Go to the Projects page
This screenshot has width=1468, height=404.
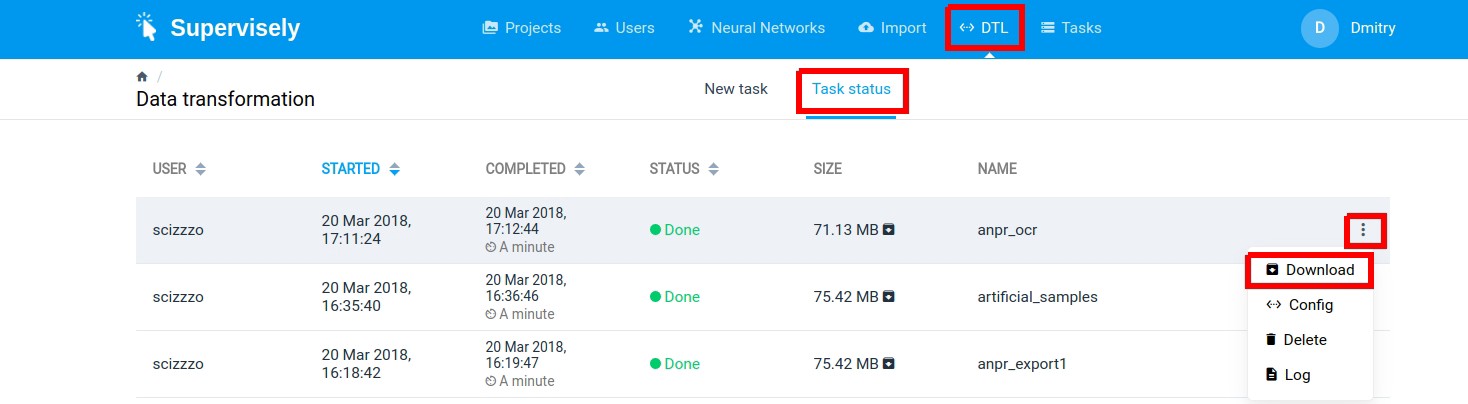pyautogui.click(x=522, y=28)
